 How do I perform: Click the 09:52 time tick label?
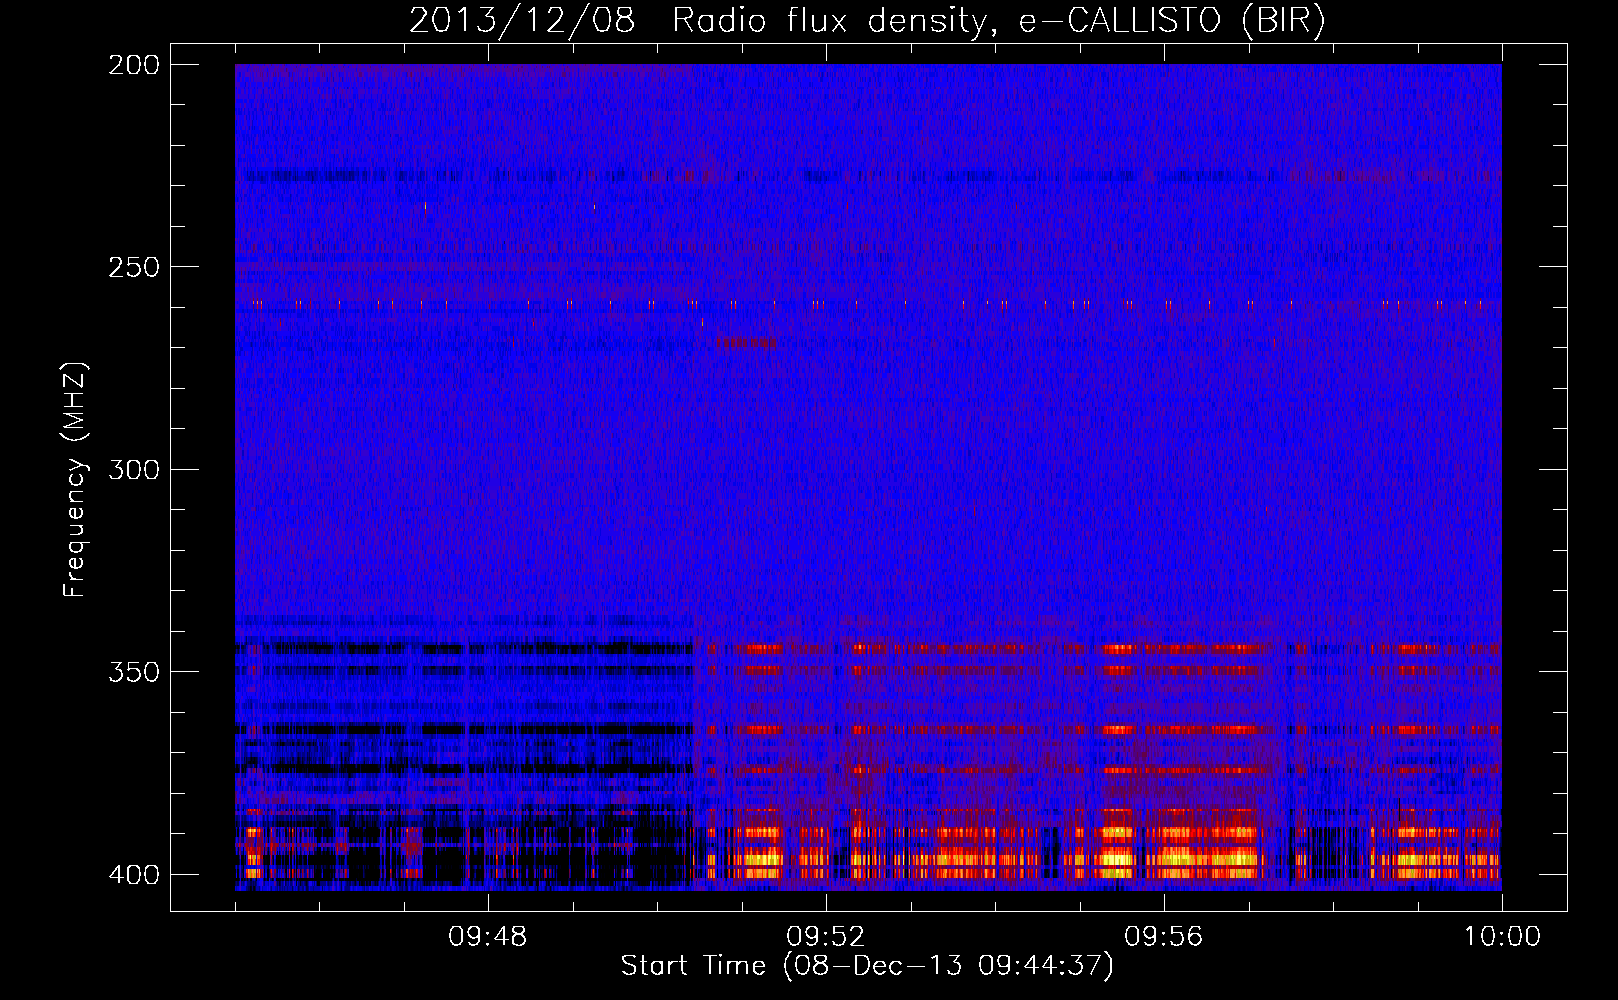click(826, 937)
